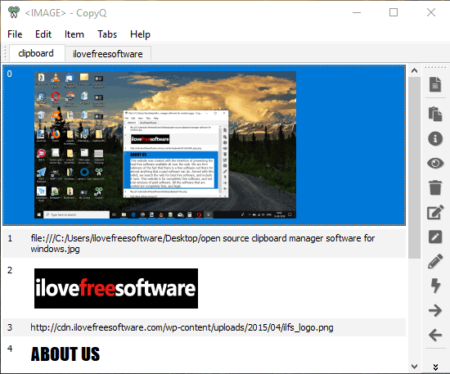450x374 pixels.
Task: Open the Tabs menu
Action: [107, 34]
